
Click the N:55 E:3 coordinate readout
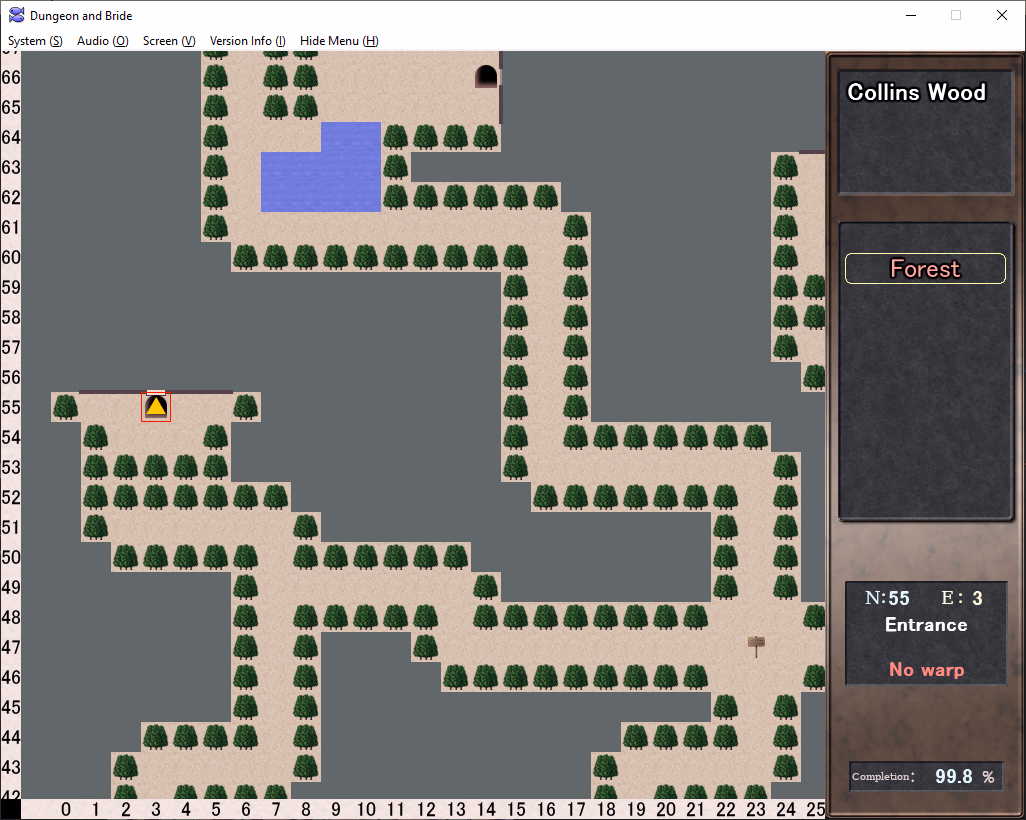click(x=925, y=598)
